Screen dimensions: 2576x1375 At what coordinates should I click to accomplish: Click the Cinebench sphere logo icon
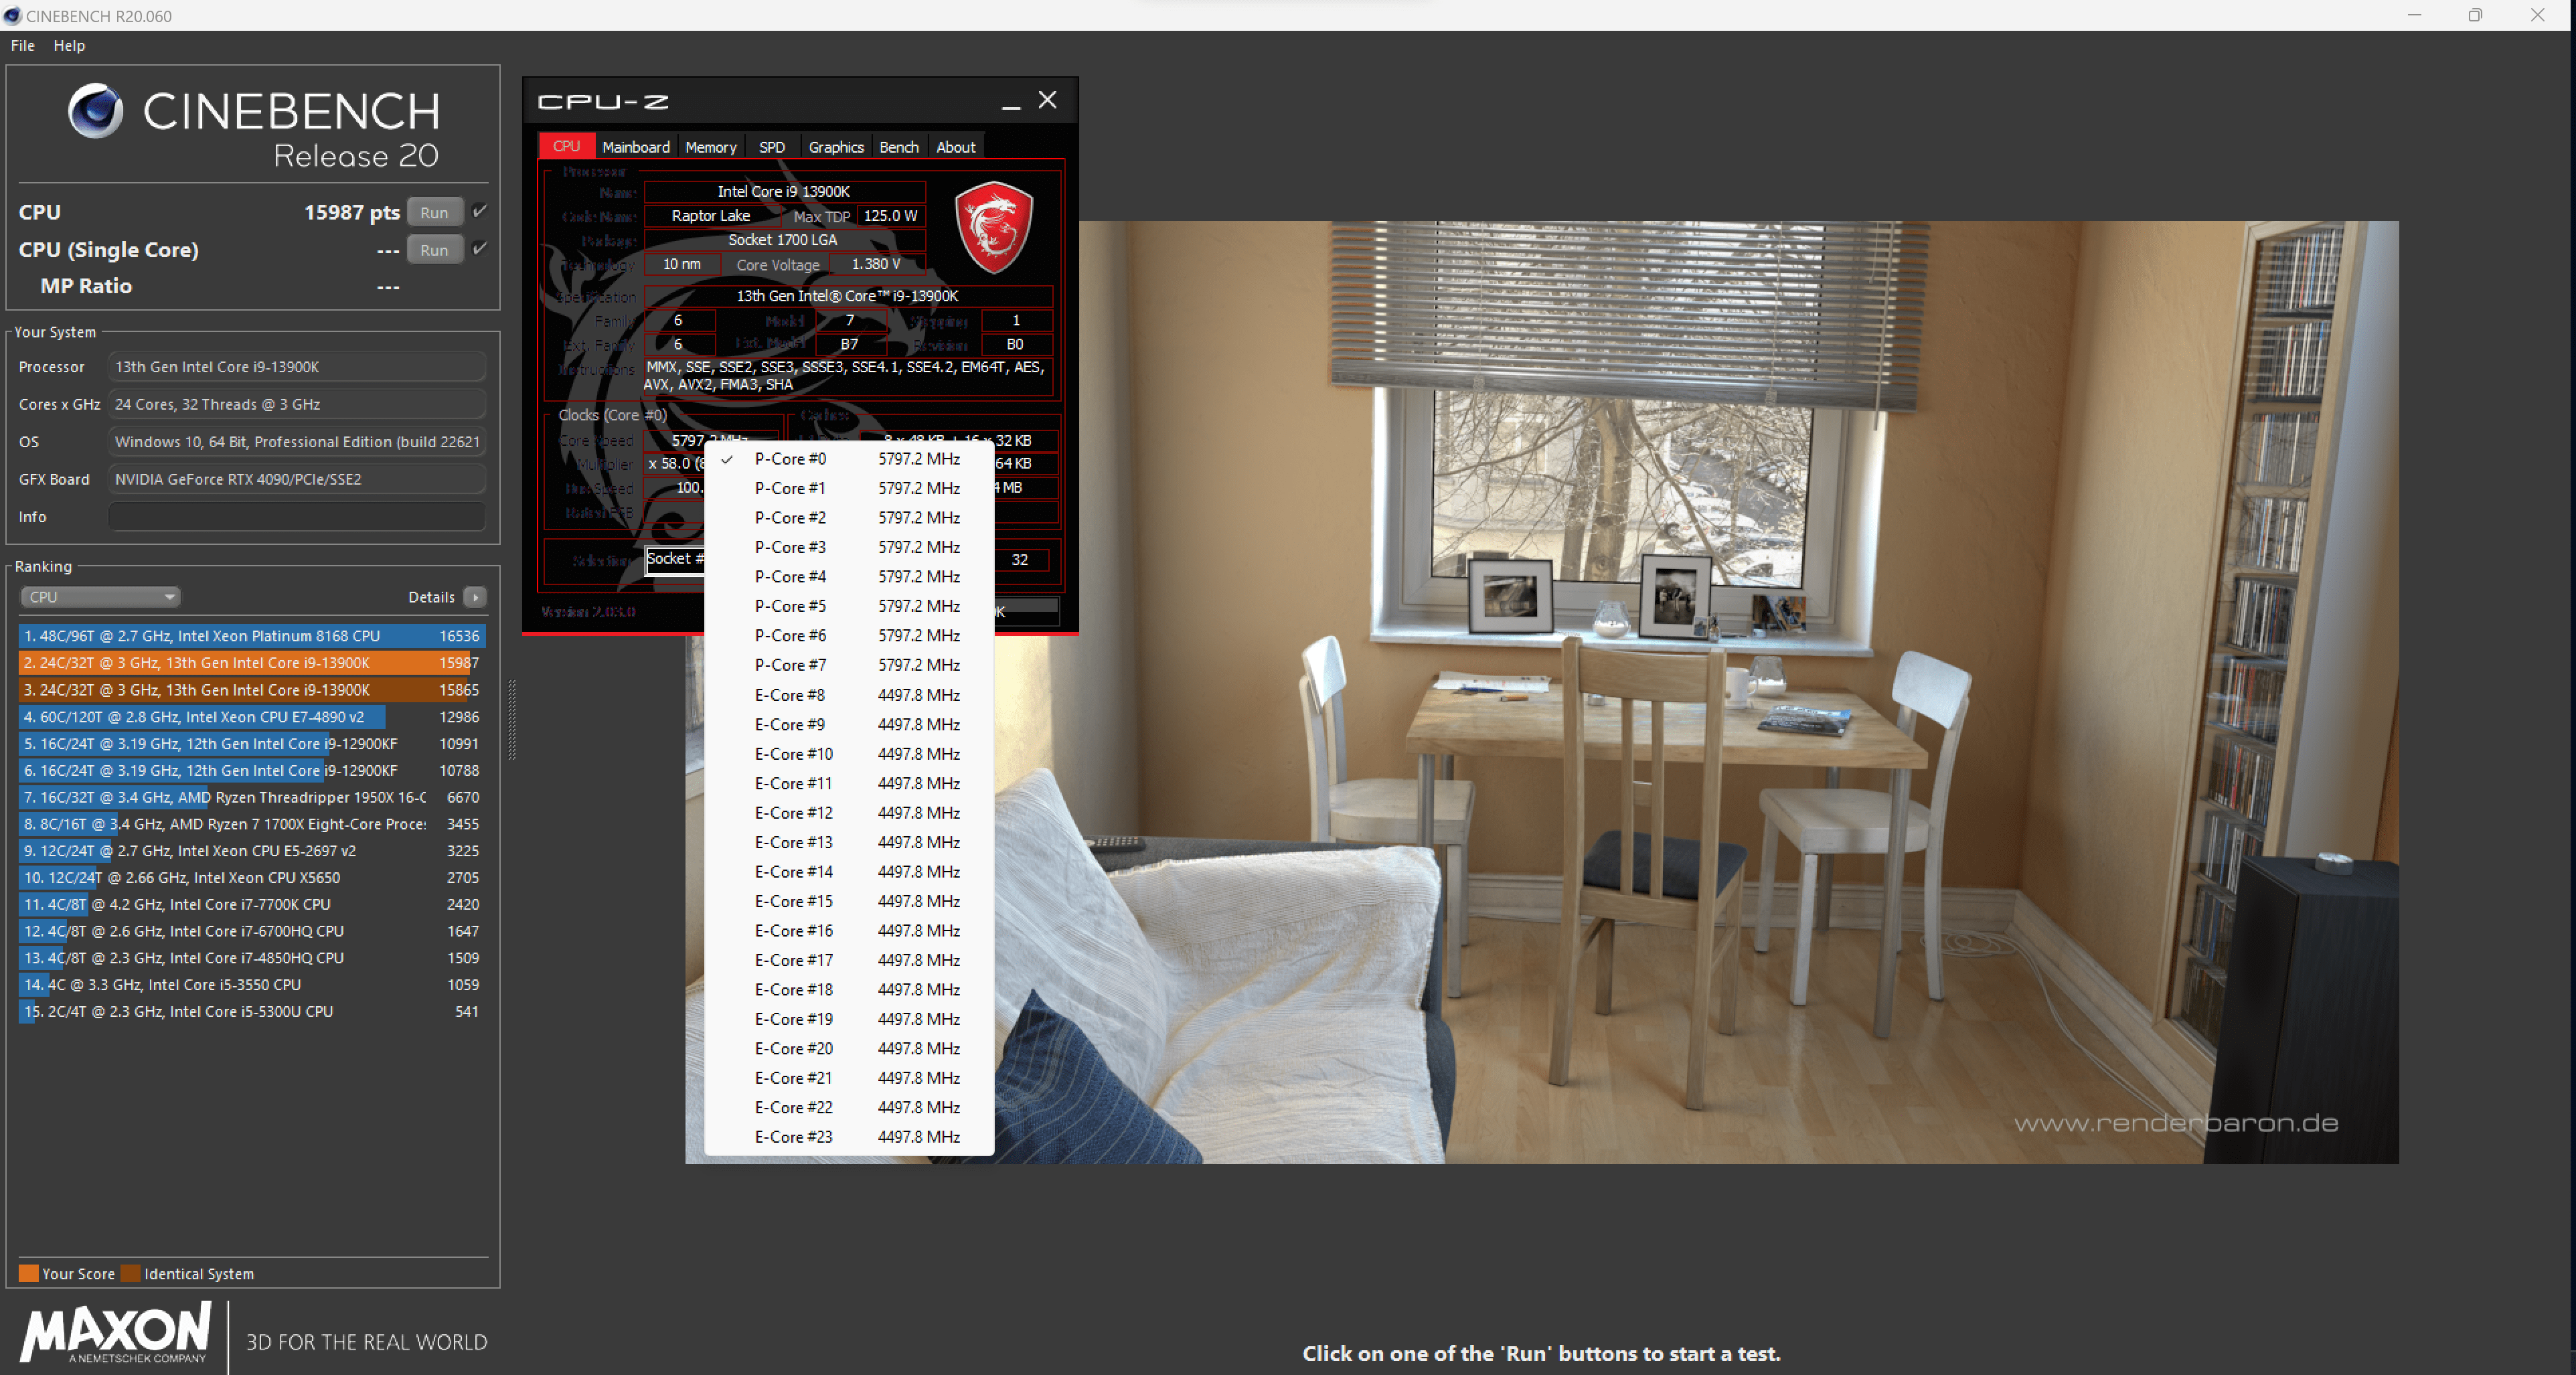point(95,110)
